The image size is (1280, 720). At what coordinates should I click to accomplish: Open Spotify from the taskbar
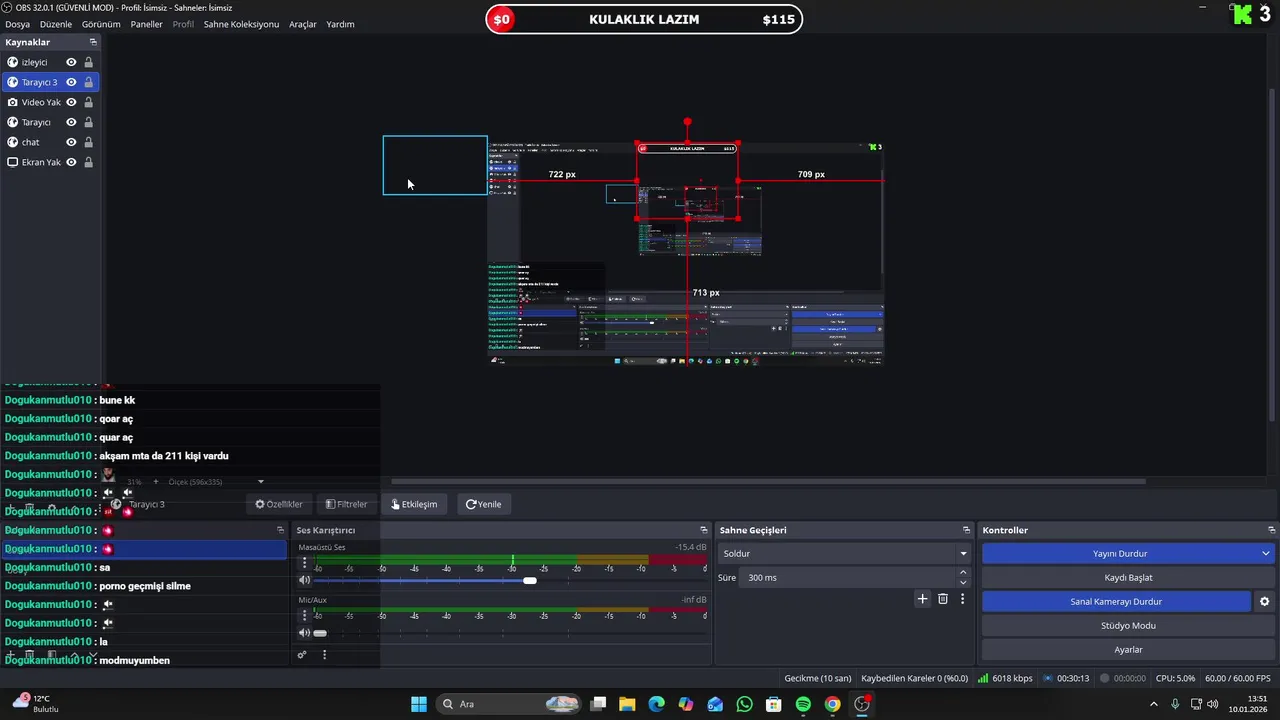803,704
